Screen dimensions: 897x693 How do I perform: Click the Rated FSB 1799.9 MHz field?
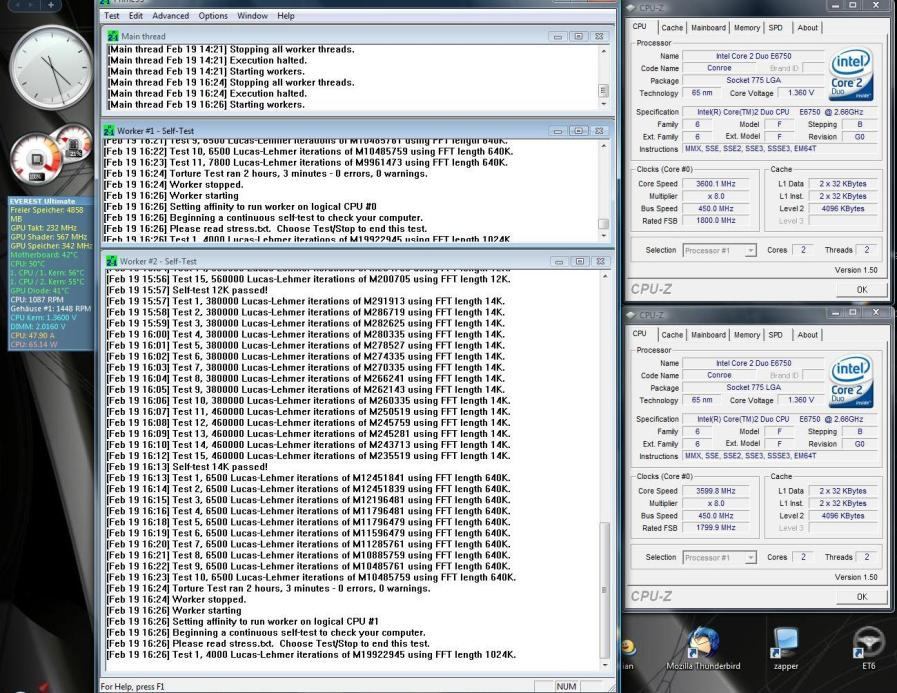(716, 528)
